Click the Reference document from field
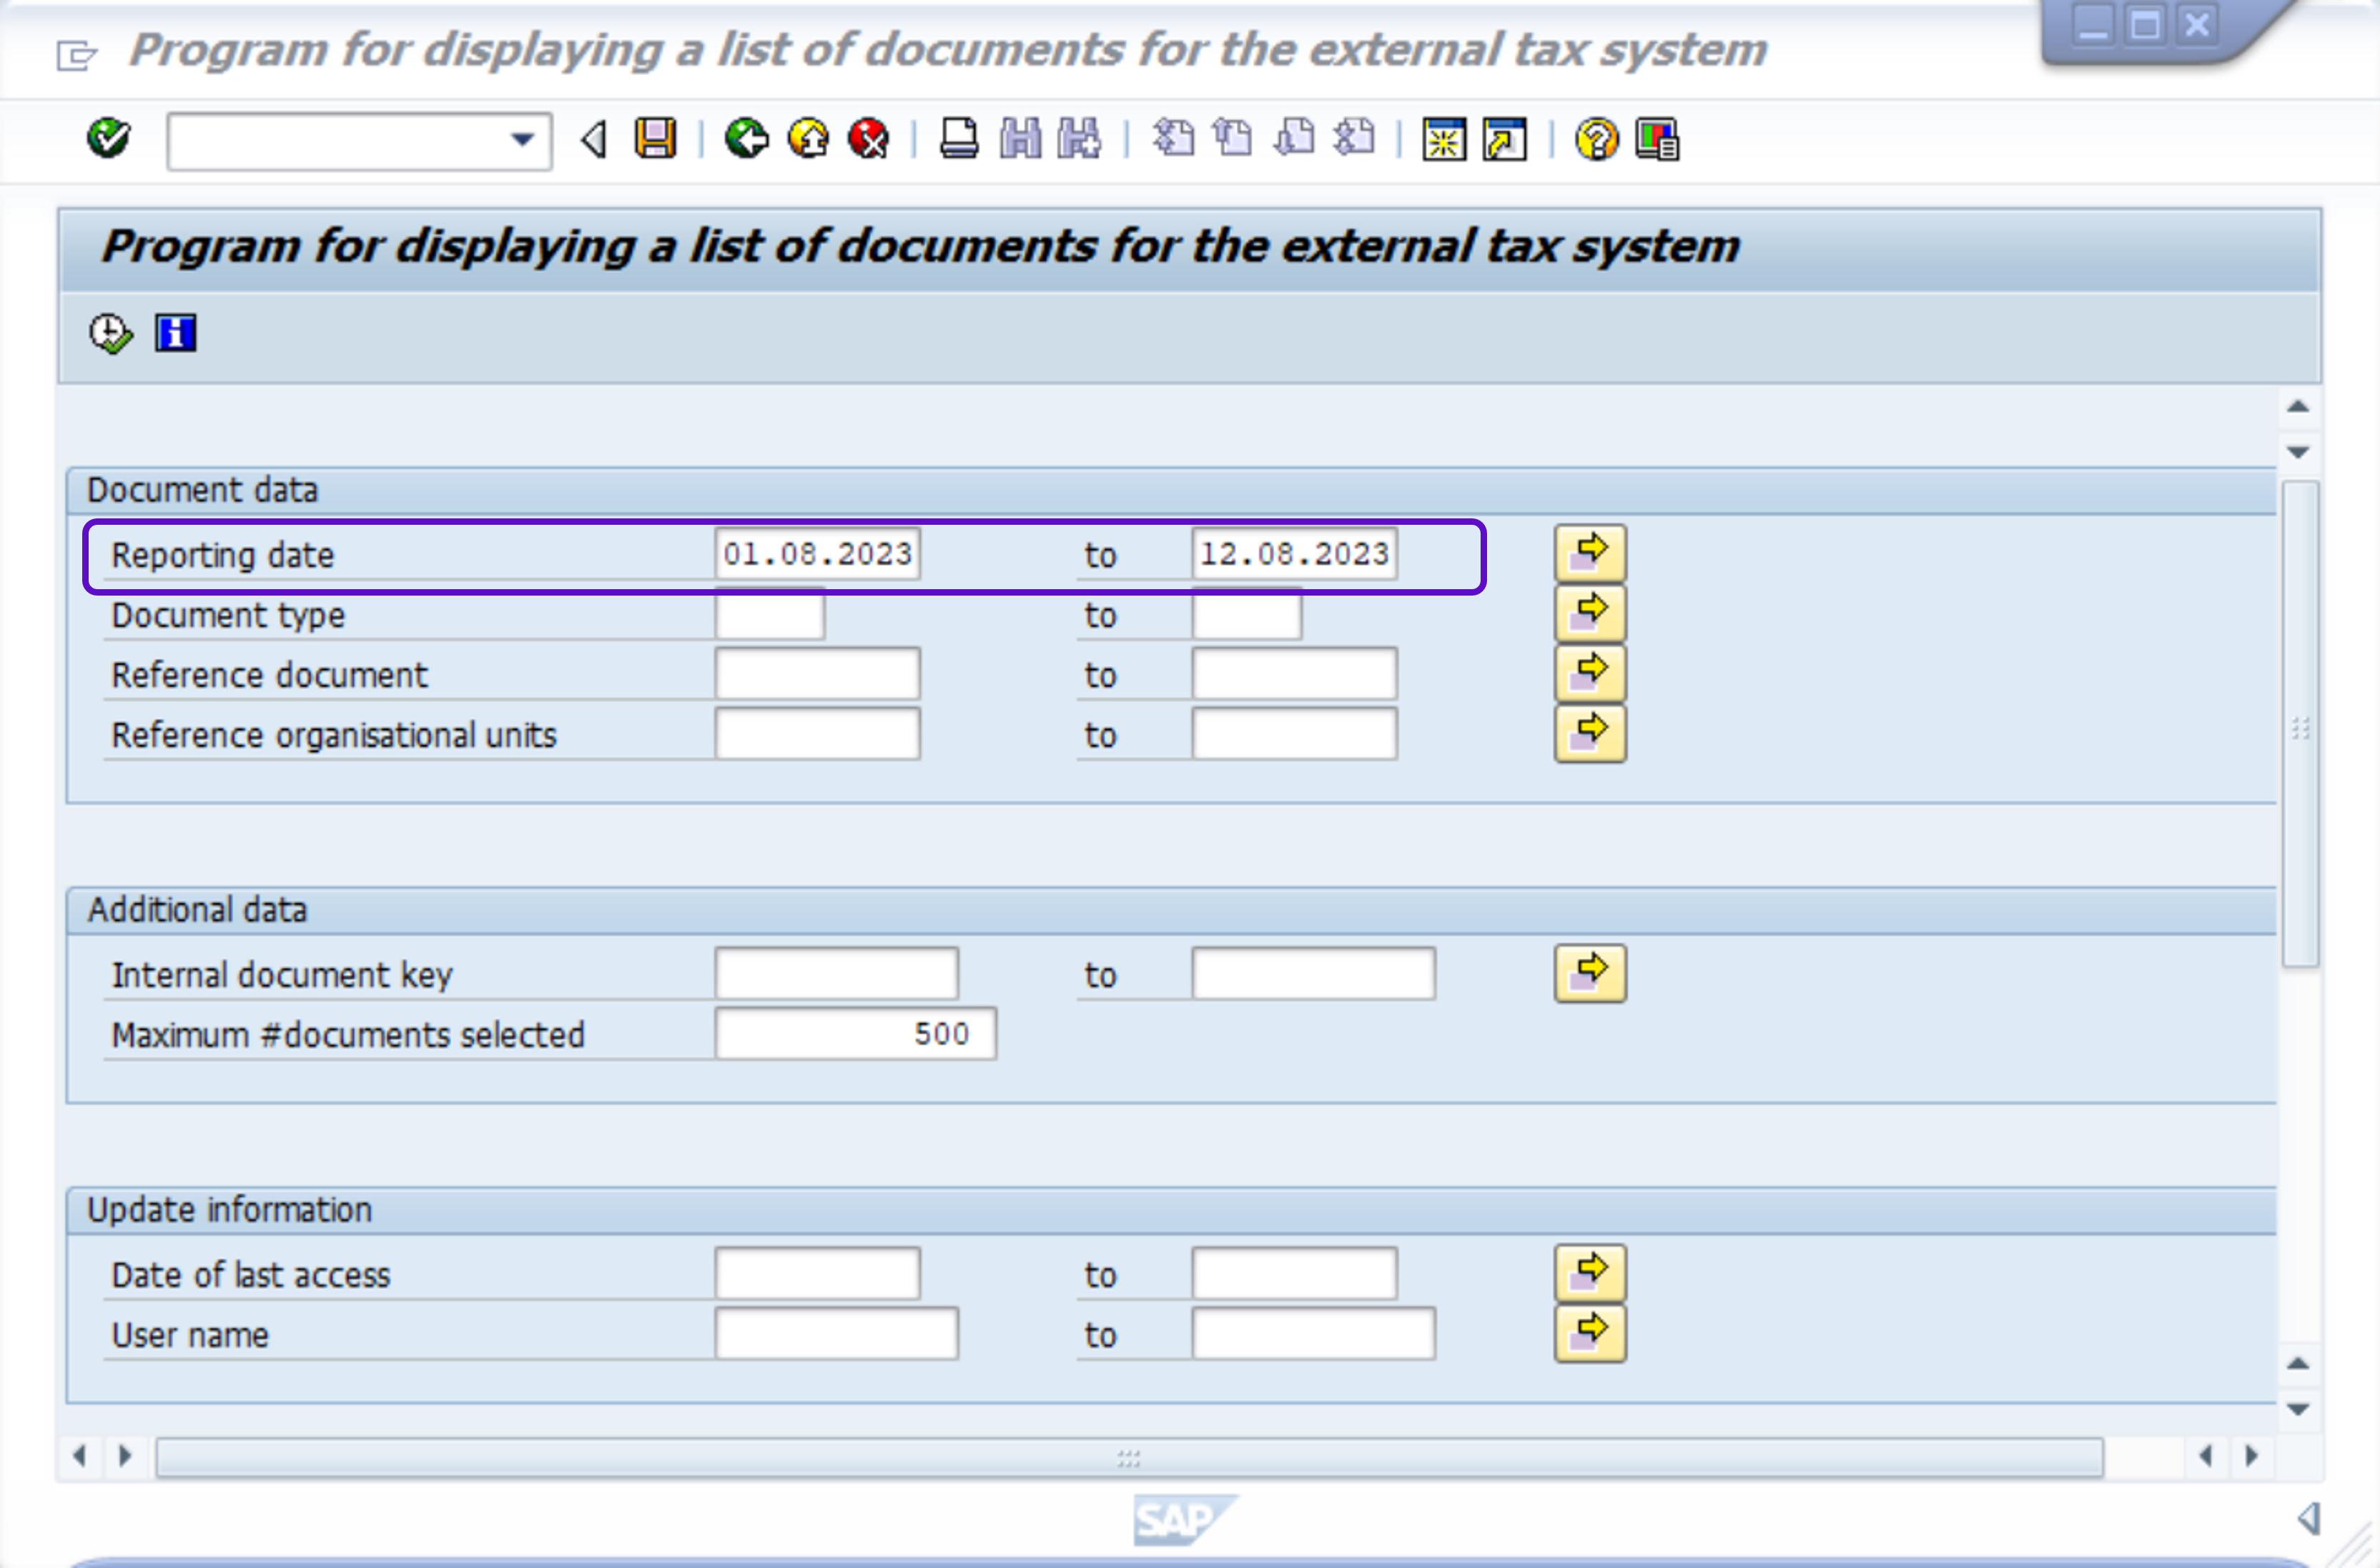The image size is (2380, 1568). (817, 674)
